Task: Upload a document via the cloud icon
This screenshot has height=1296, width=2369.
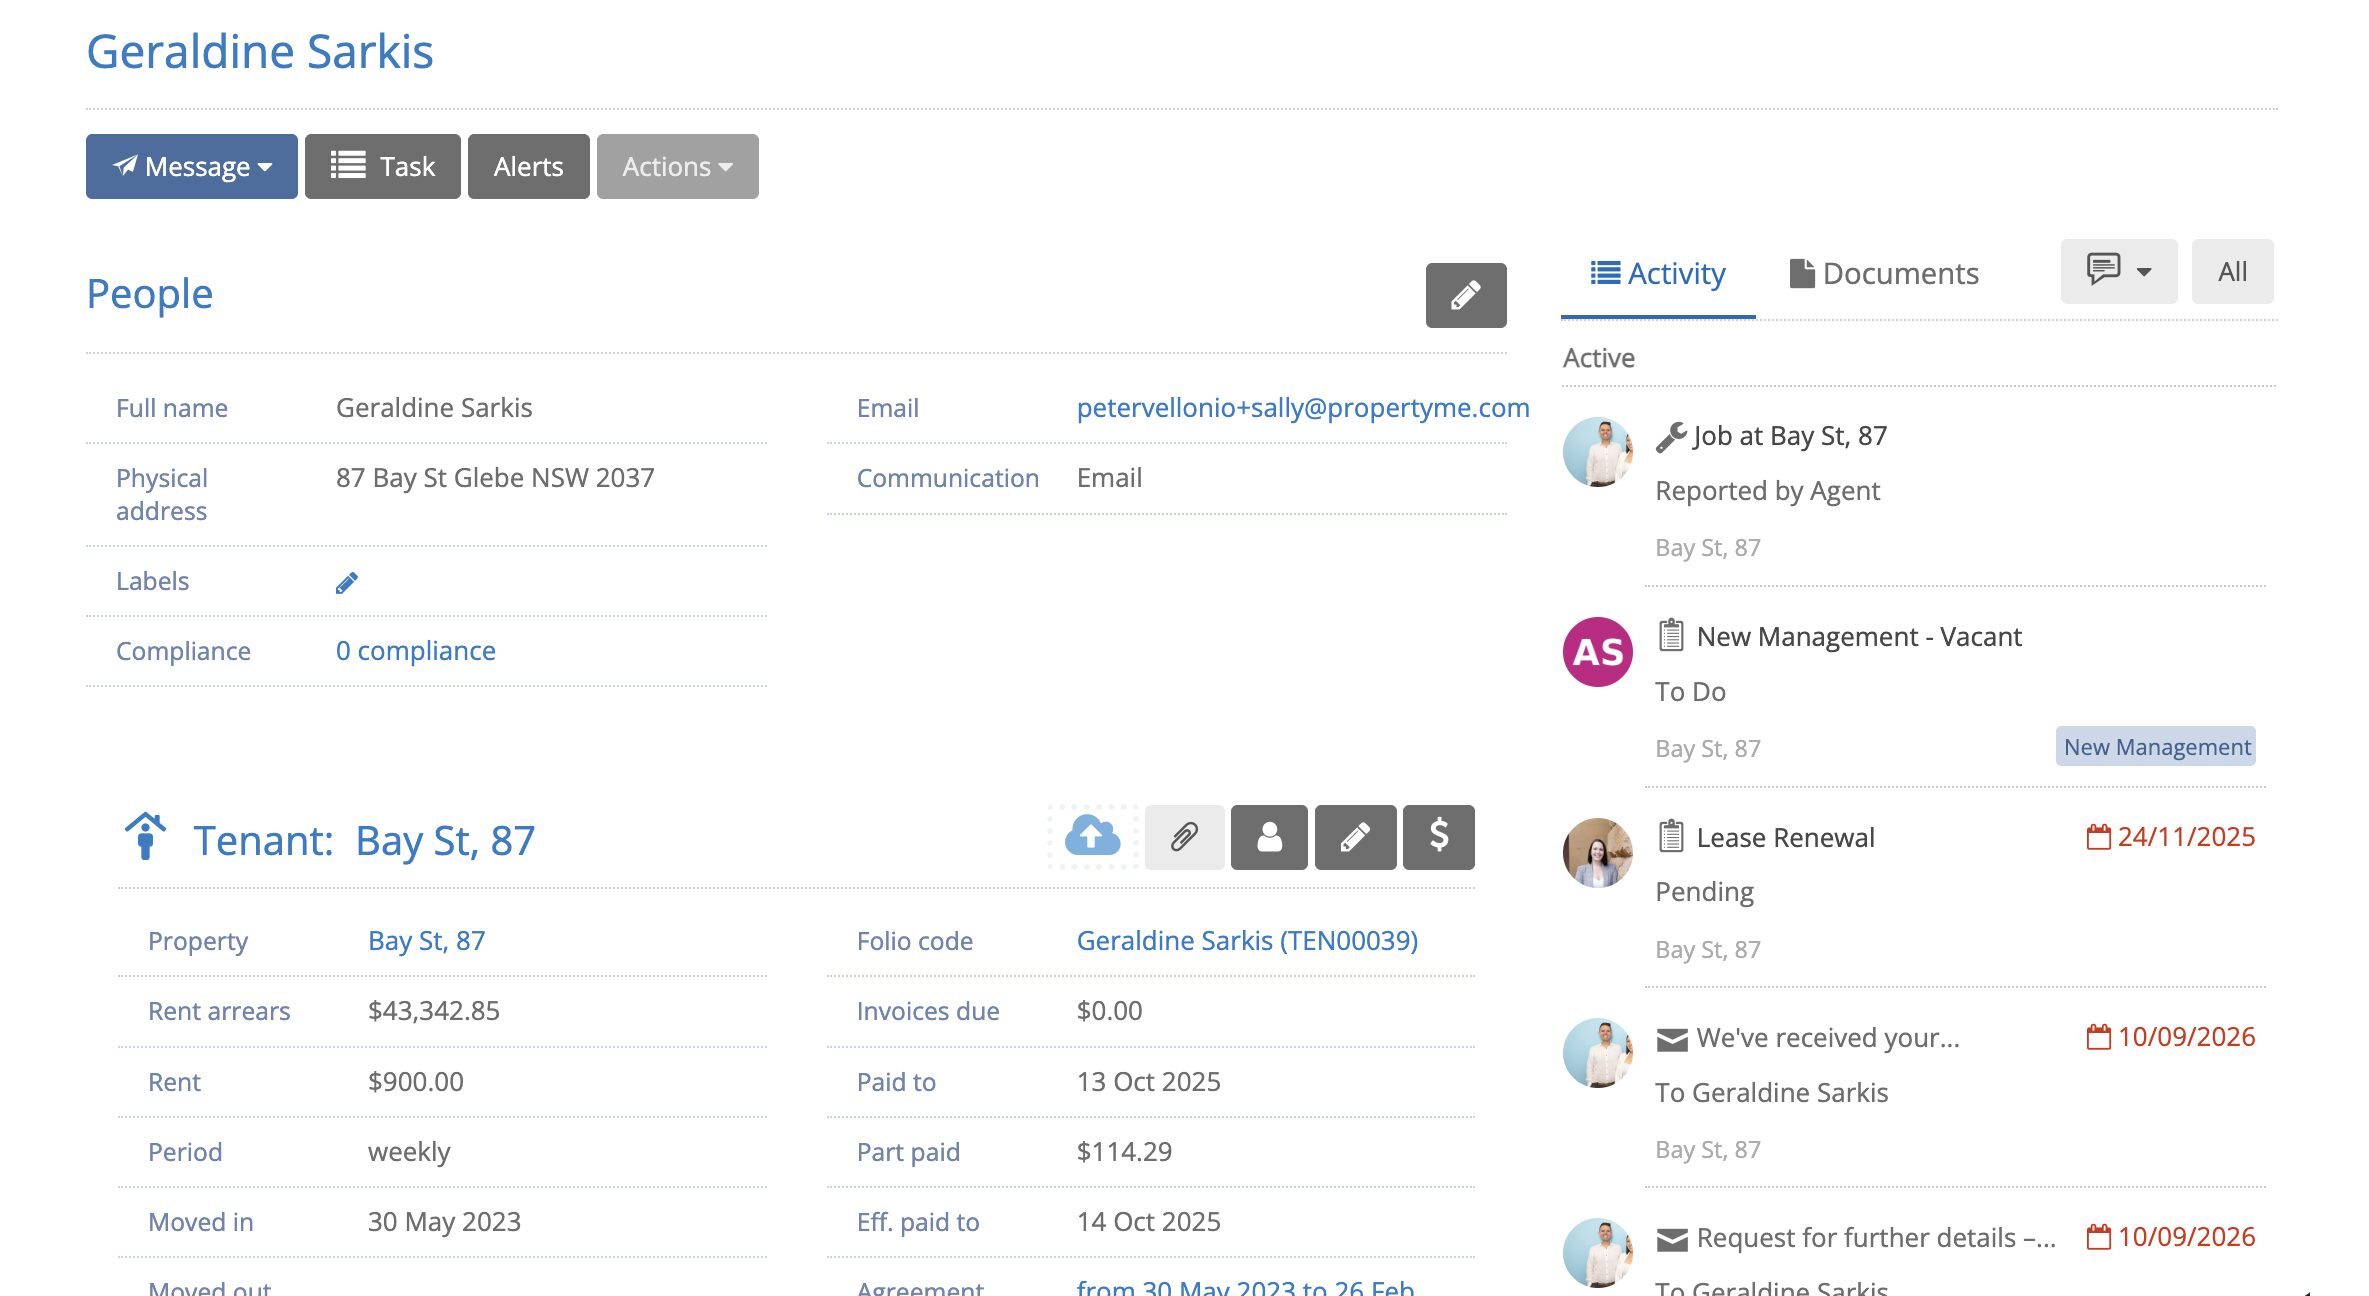Action: (1093, 837)
